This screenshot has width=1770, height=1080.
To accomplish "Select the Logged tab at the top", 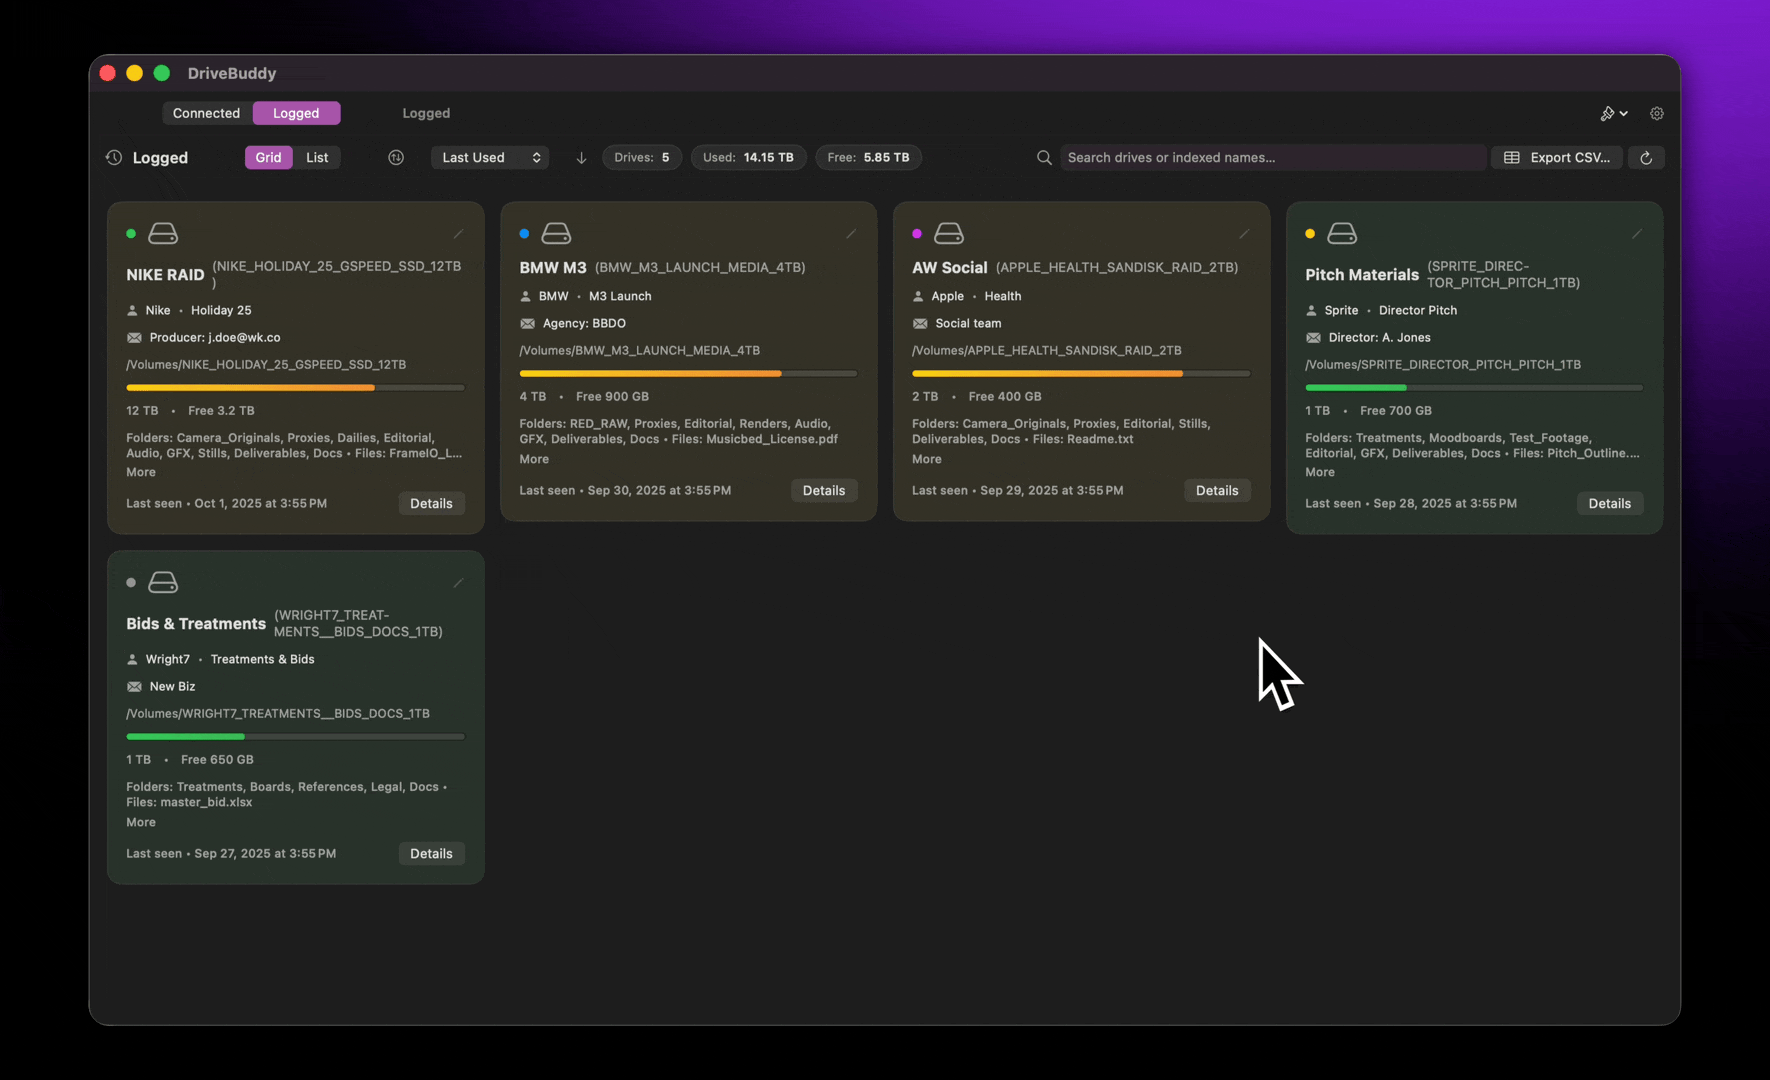I will (296, 113).
